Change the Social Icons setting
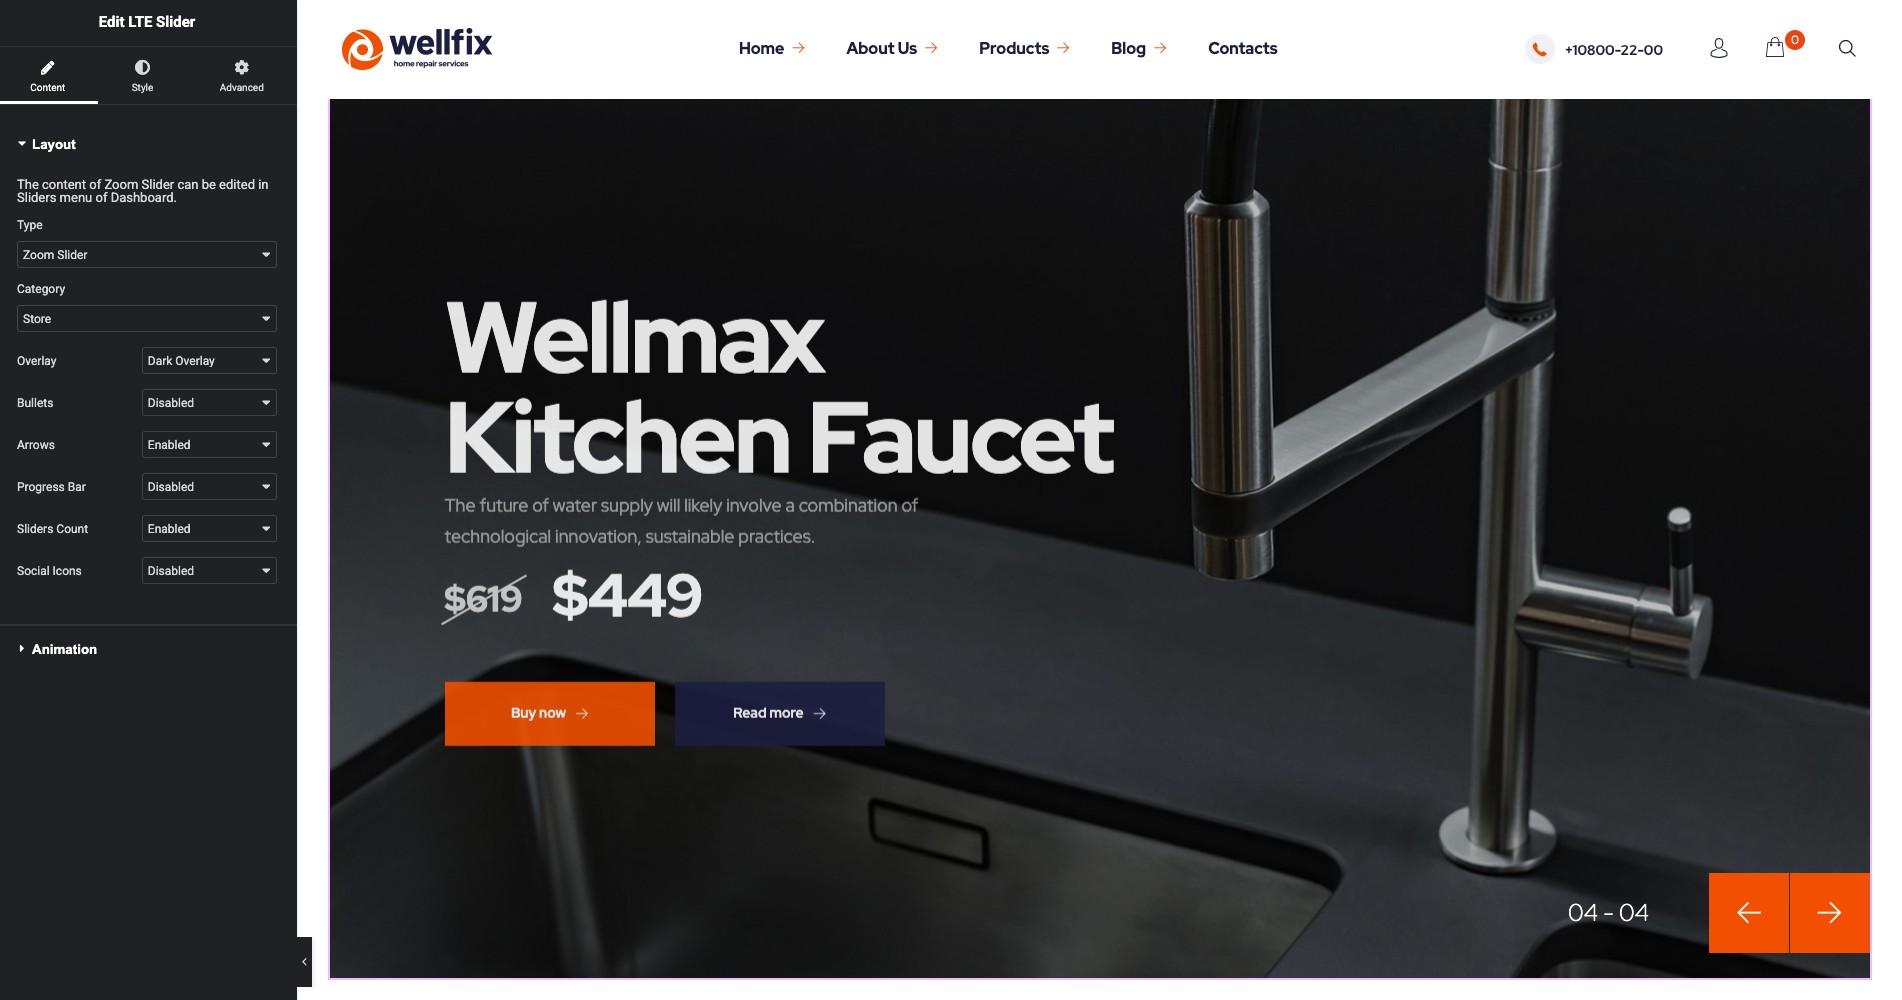The width and height of the screenshot is (1902, 1000). (x=209, y=571)
